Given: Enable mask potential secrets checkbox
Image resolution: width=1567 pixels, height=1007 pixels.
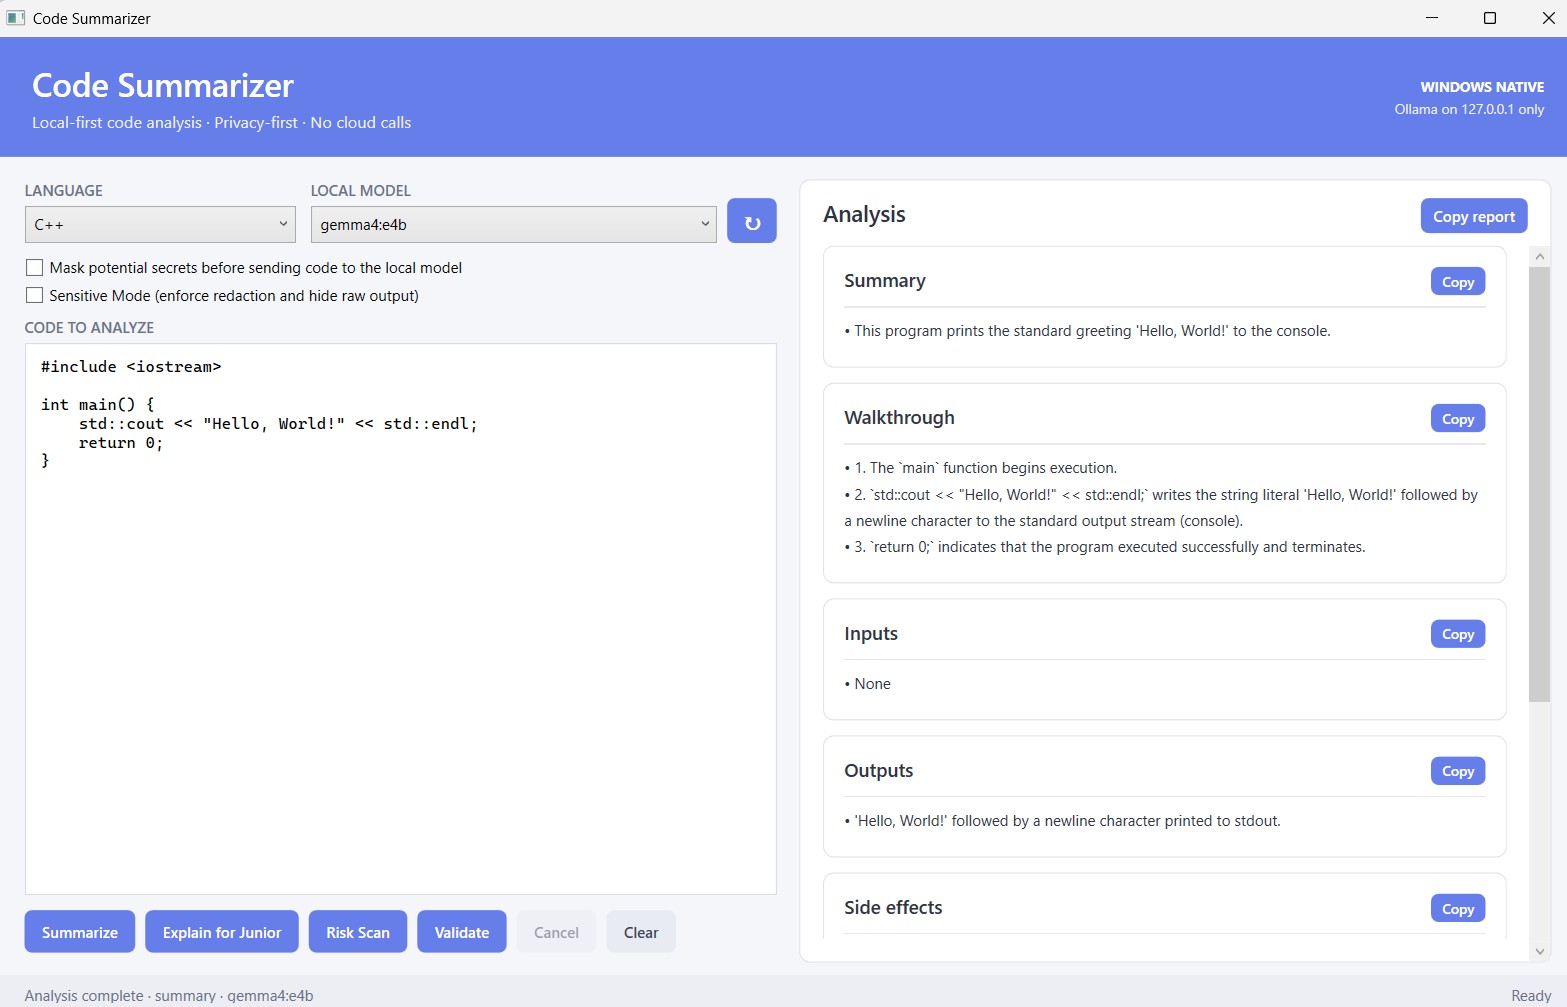Looking at the screenshot, I should click(x=34, y=267).
